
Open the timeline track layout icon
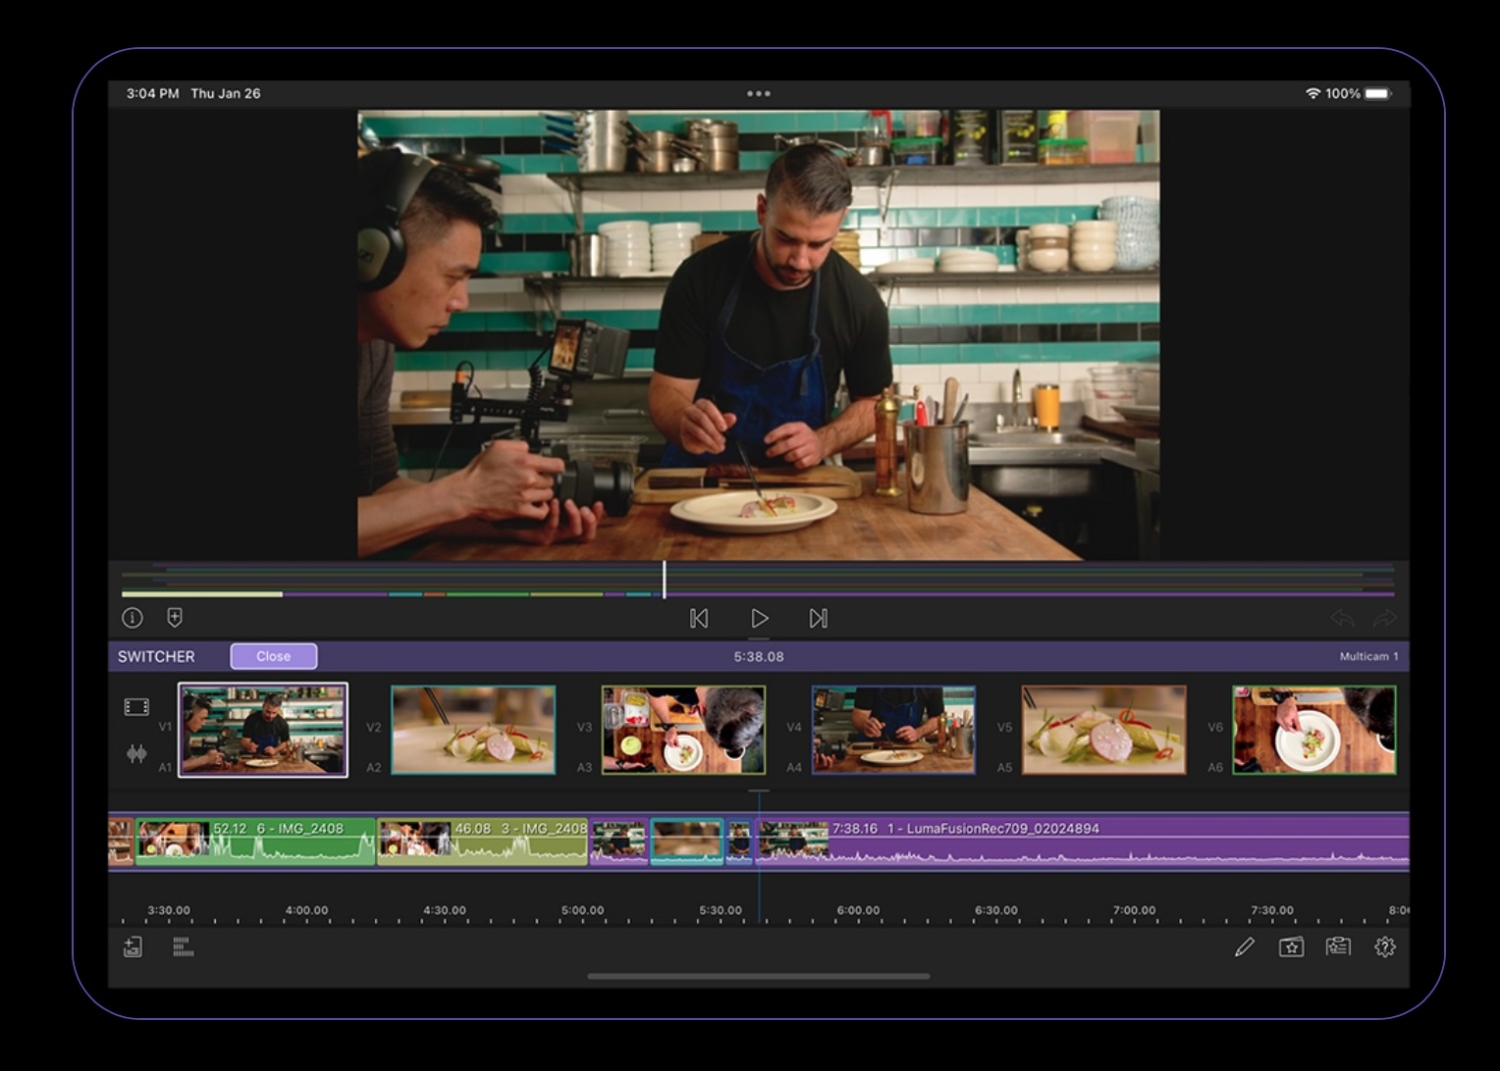pyautogui.click(x=183, y=947)
